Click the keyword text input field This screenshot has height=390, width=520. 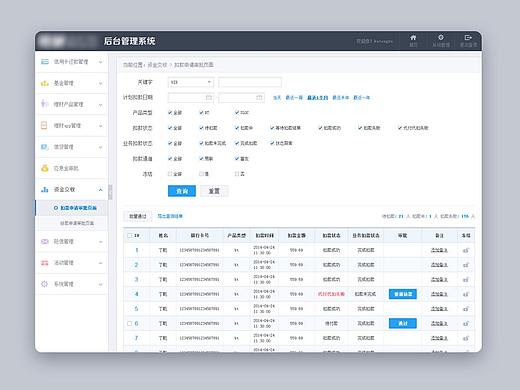click(x=250, y=82)
